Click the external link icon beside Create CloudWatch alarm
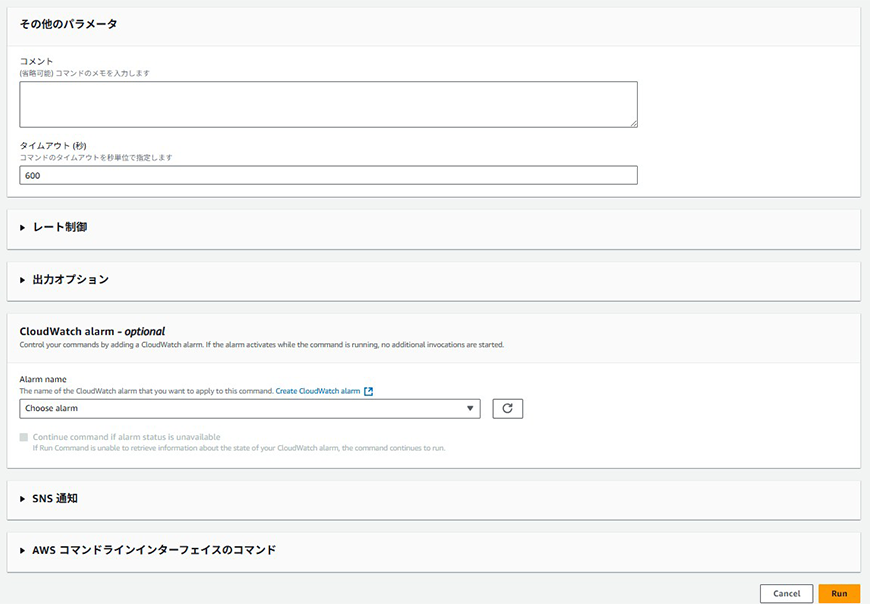 [x=369, y=391]
